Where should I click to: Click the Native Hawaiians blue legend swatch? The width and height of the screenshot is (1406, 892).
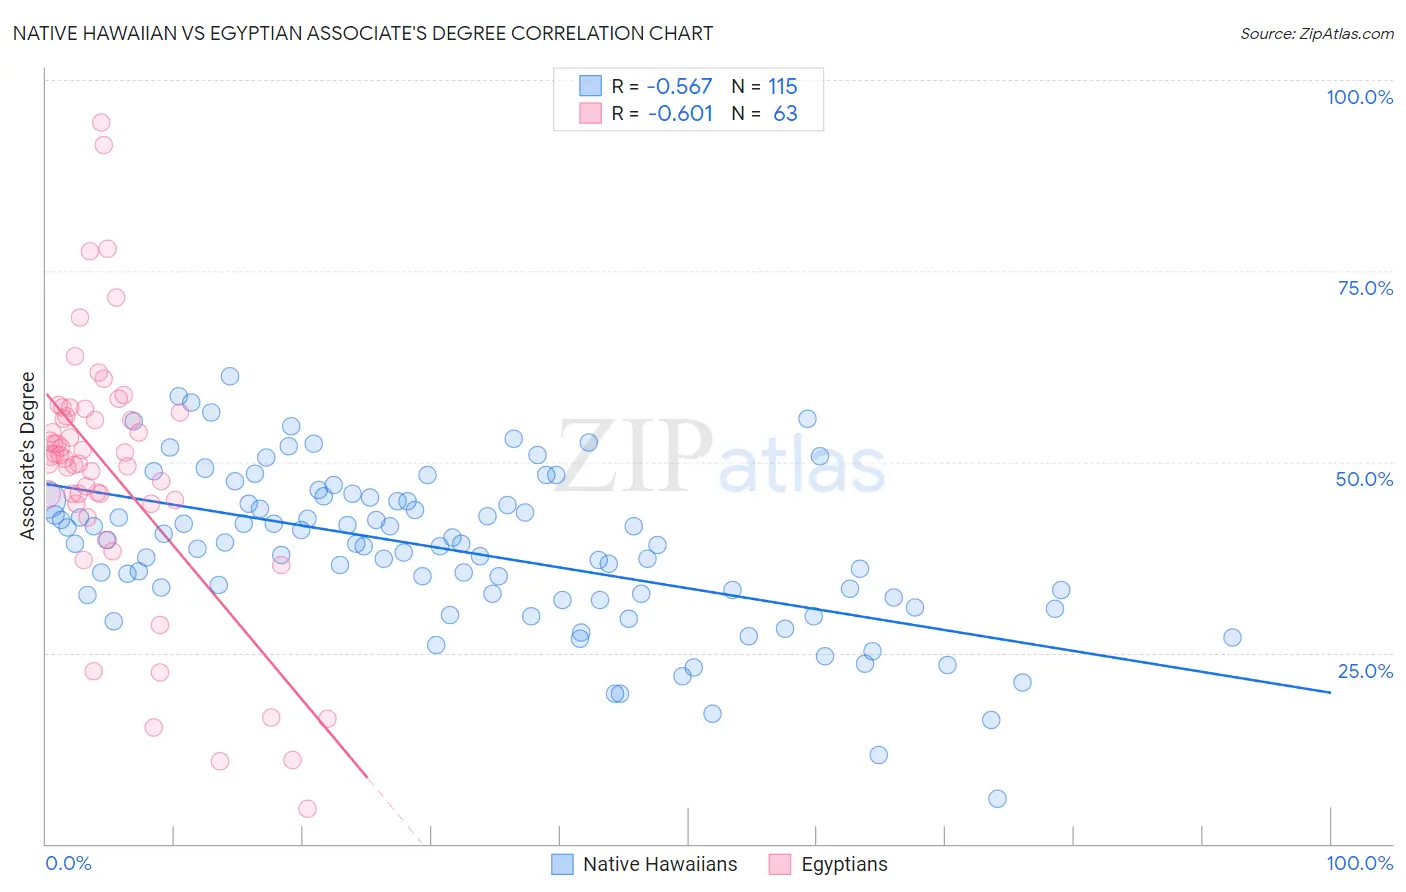[x=563, y=864]
